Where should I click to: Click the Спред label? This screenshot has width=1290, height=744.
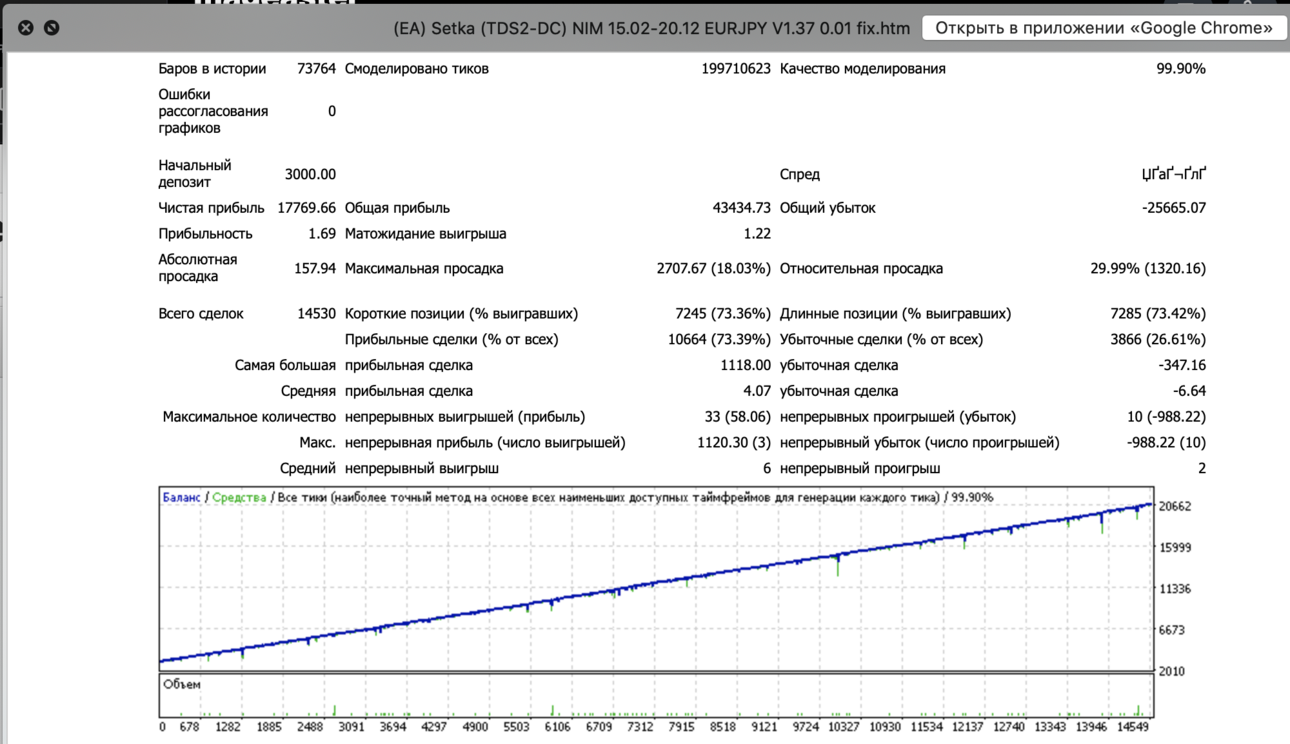(x=800, y=174)
